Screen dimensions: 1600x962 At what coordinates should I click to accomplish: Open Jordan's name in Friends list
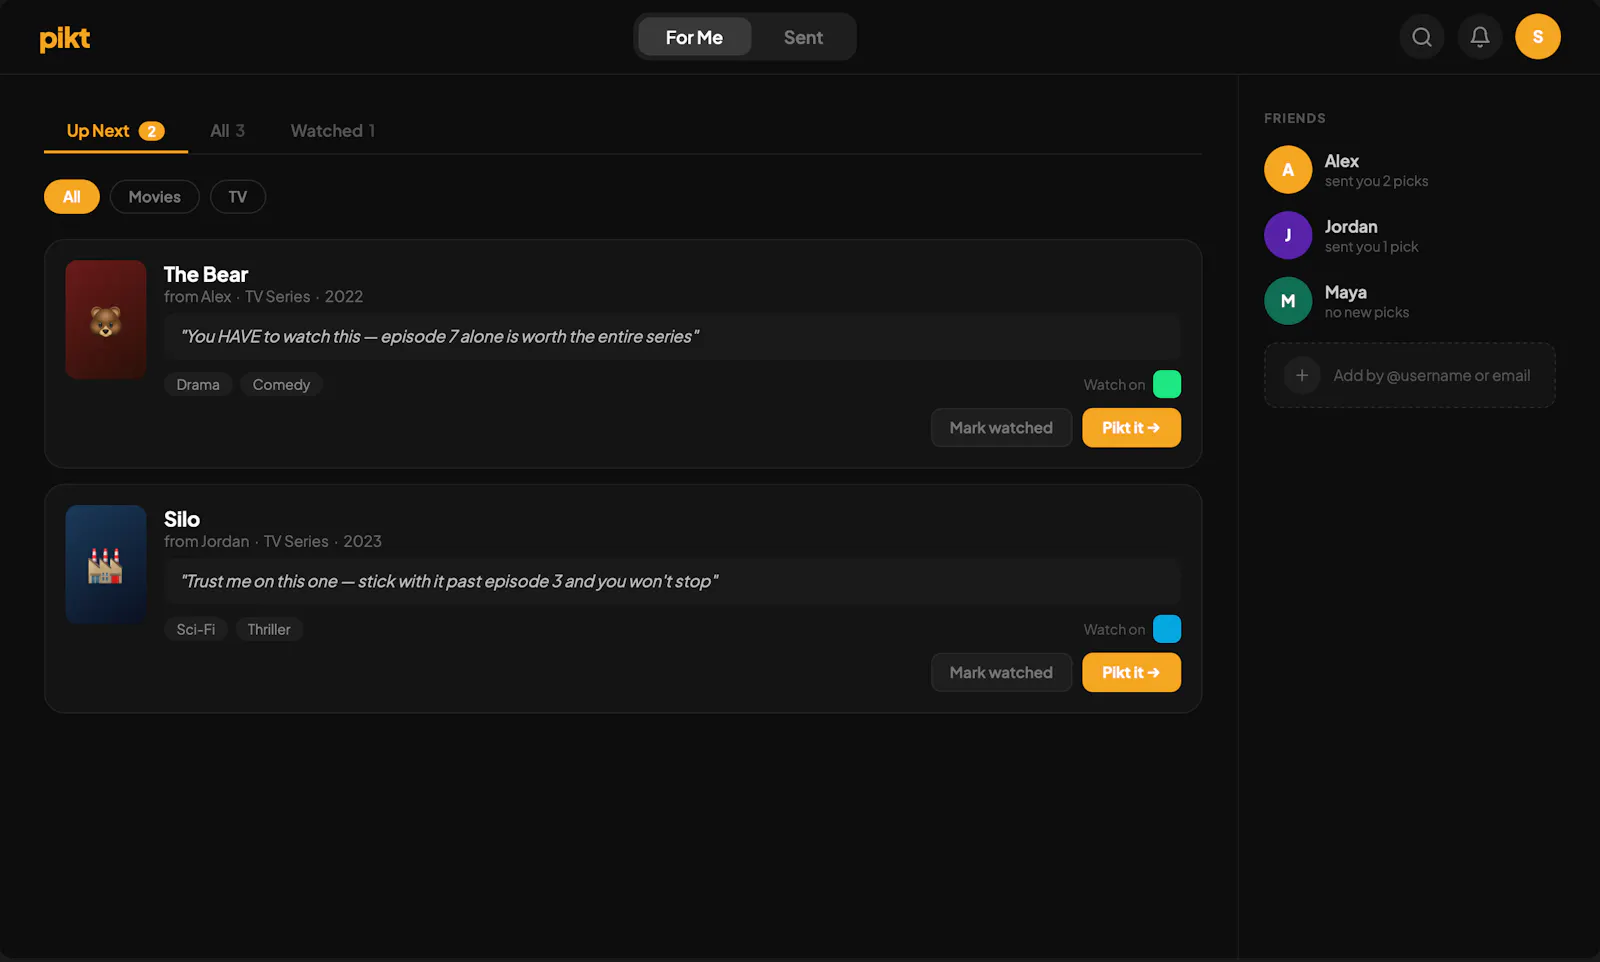tap(1351, 227)
